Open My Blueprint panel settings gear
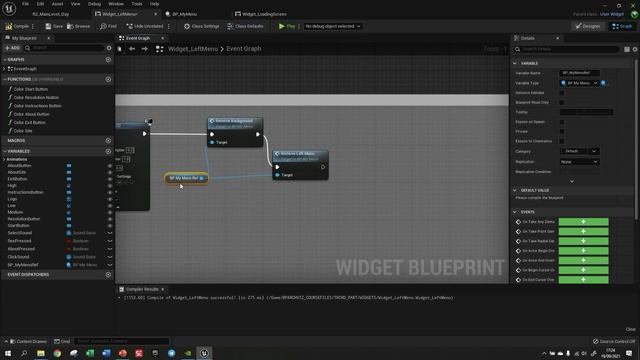The height and width of the screenshot is (360, 640). point(109,48)
